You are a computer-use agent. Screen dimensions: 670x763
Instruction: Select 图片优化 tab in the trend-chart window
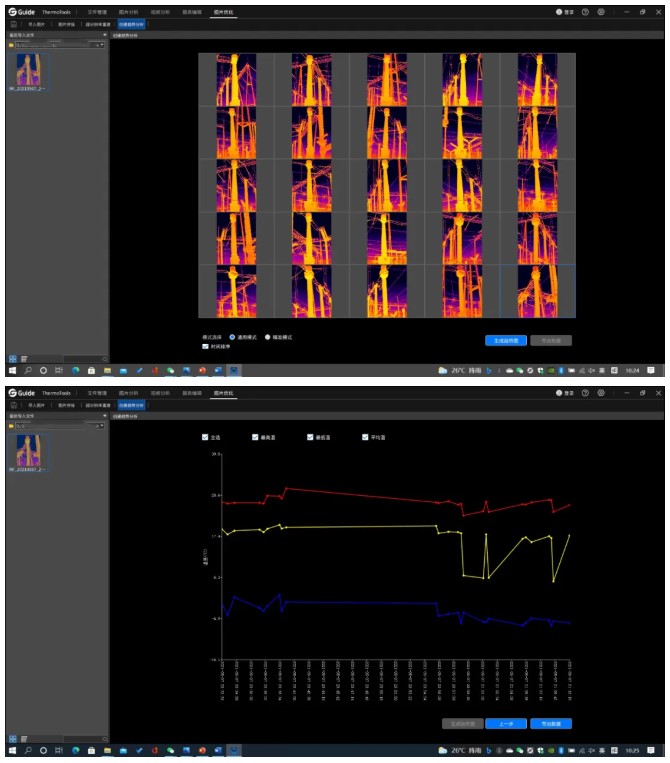tap(224, 393)
